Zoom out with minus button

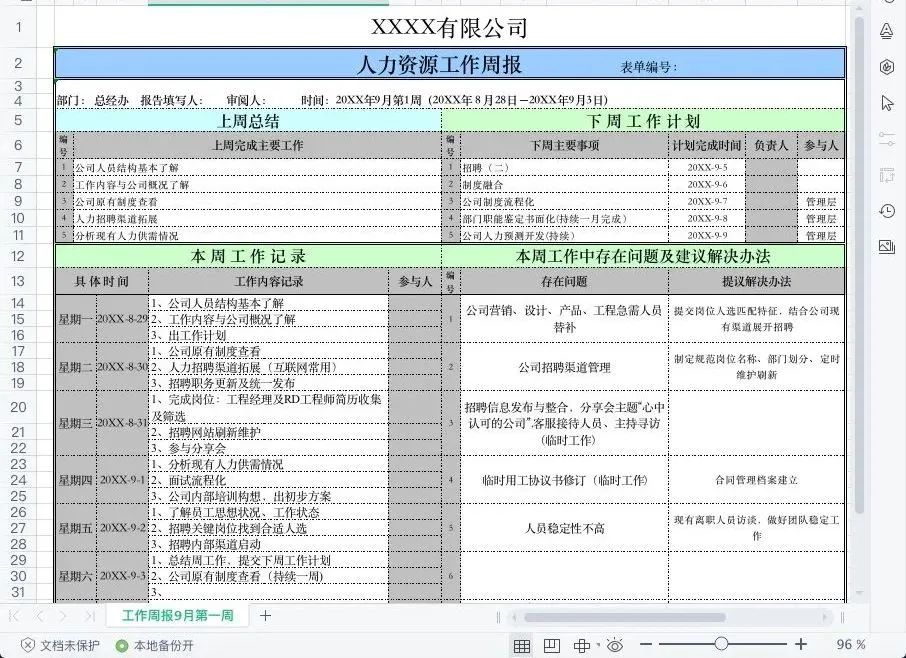point(646,644)
